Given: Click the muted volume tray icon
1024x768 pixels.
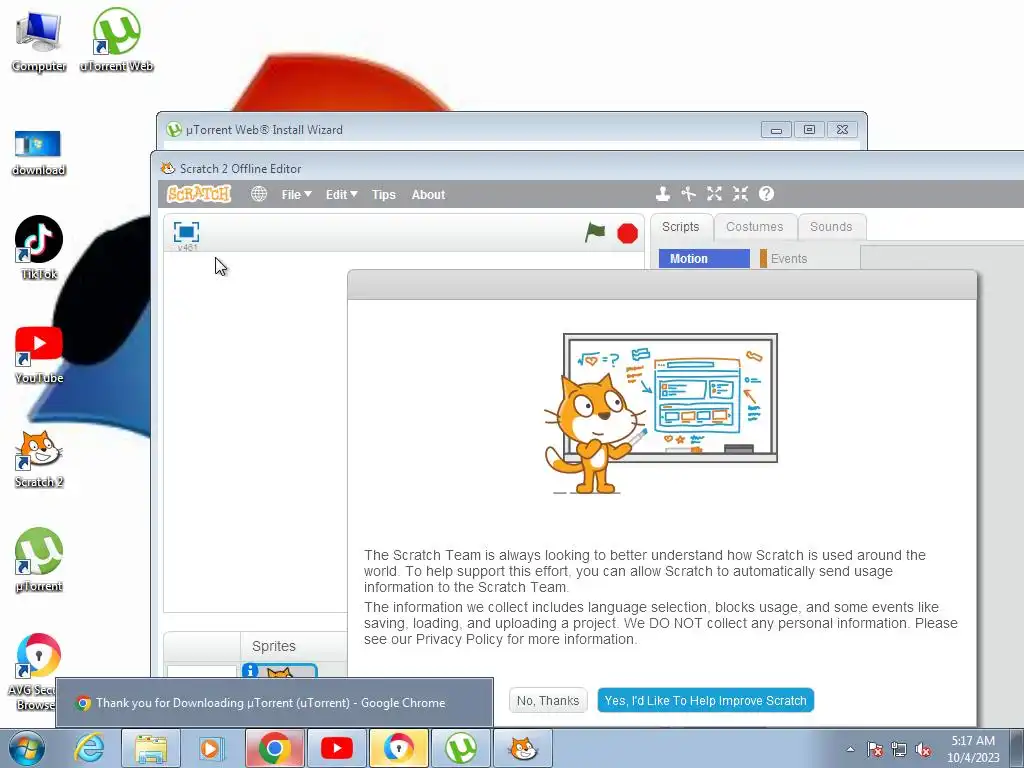Looking at the screenshot, I should 923,749.
